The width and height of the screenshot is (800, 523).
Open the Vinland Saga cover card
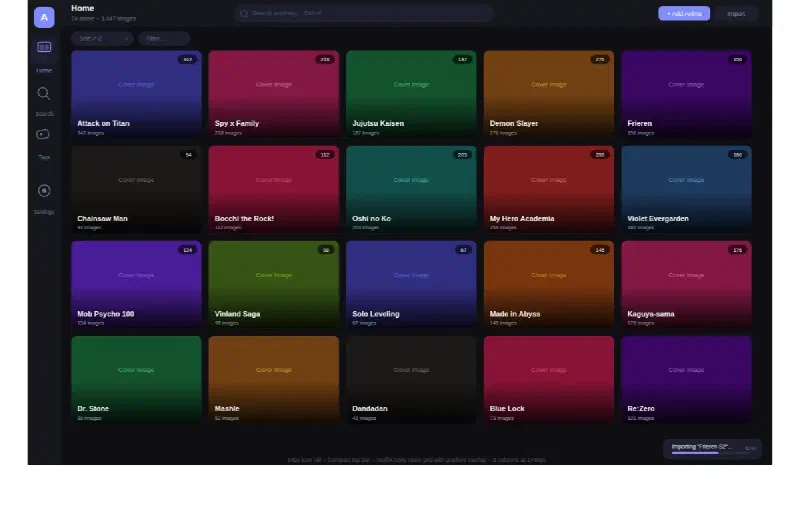coord(274,285)
